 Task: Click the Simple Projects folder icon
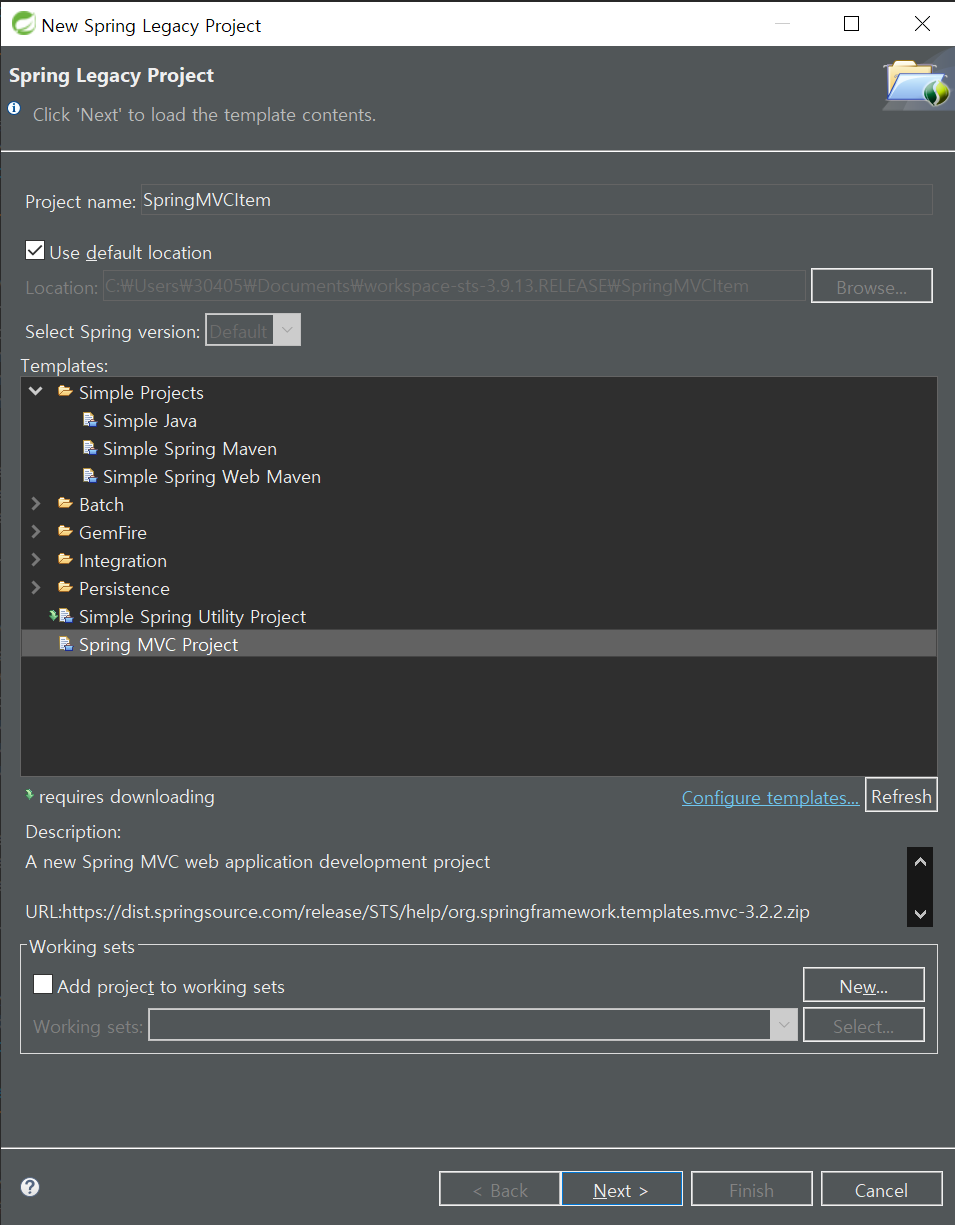pyautogui.click(x=65, y=392)
